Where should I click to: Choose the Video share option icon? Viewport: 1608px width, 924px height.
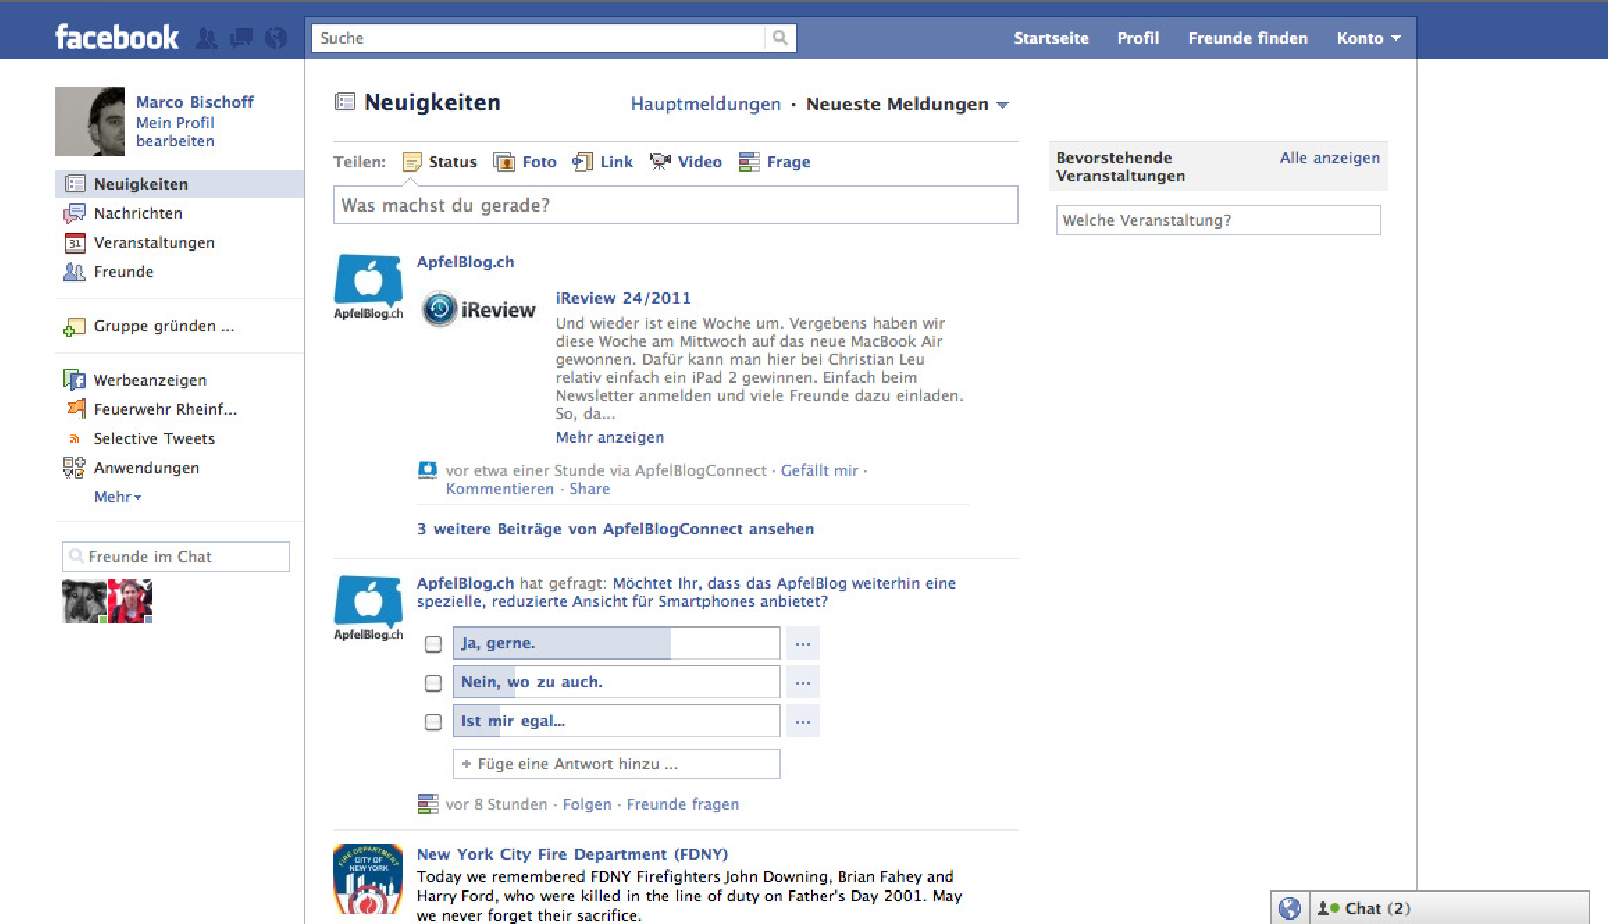(660, 162)
